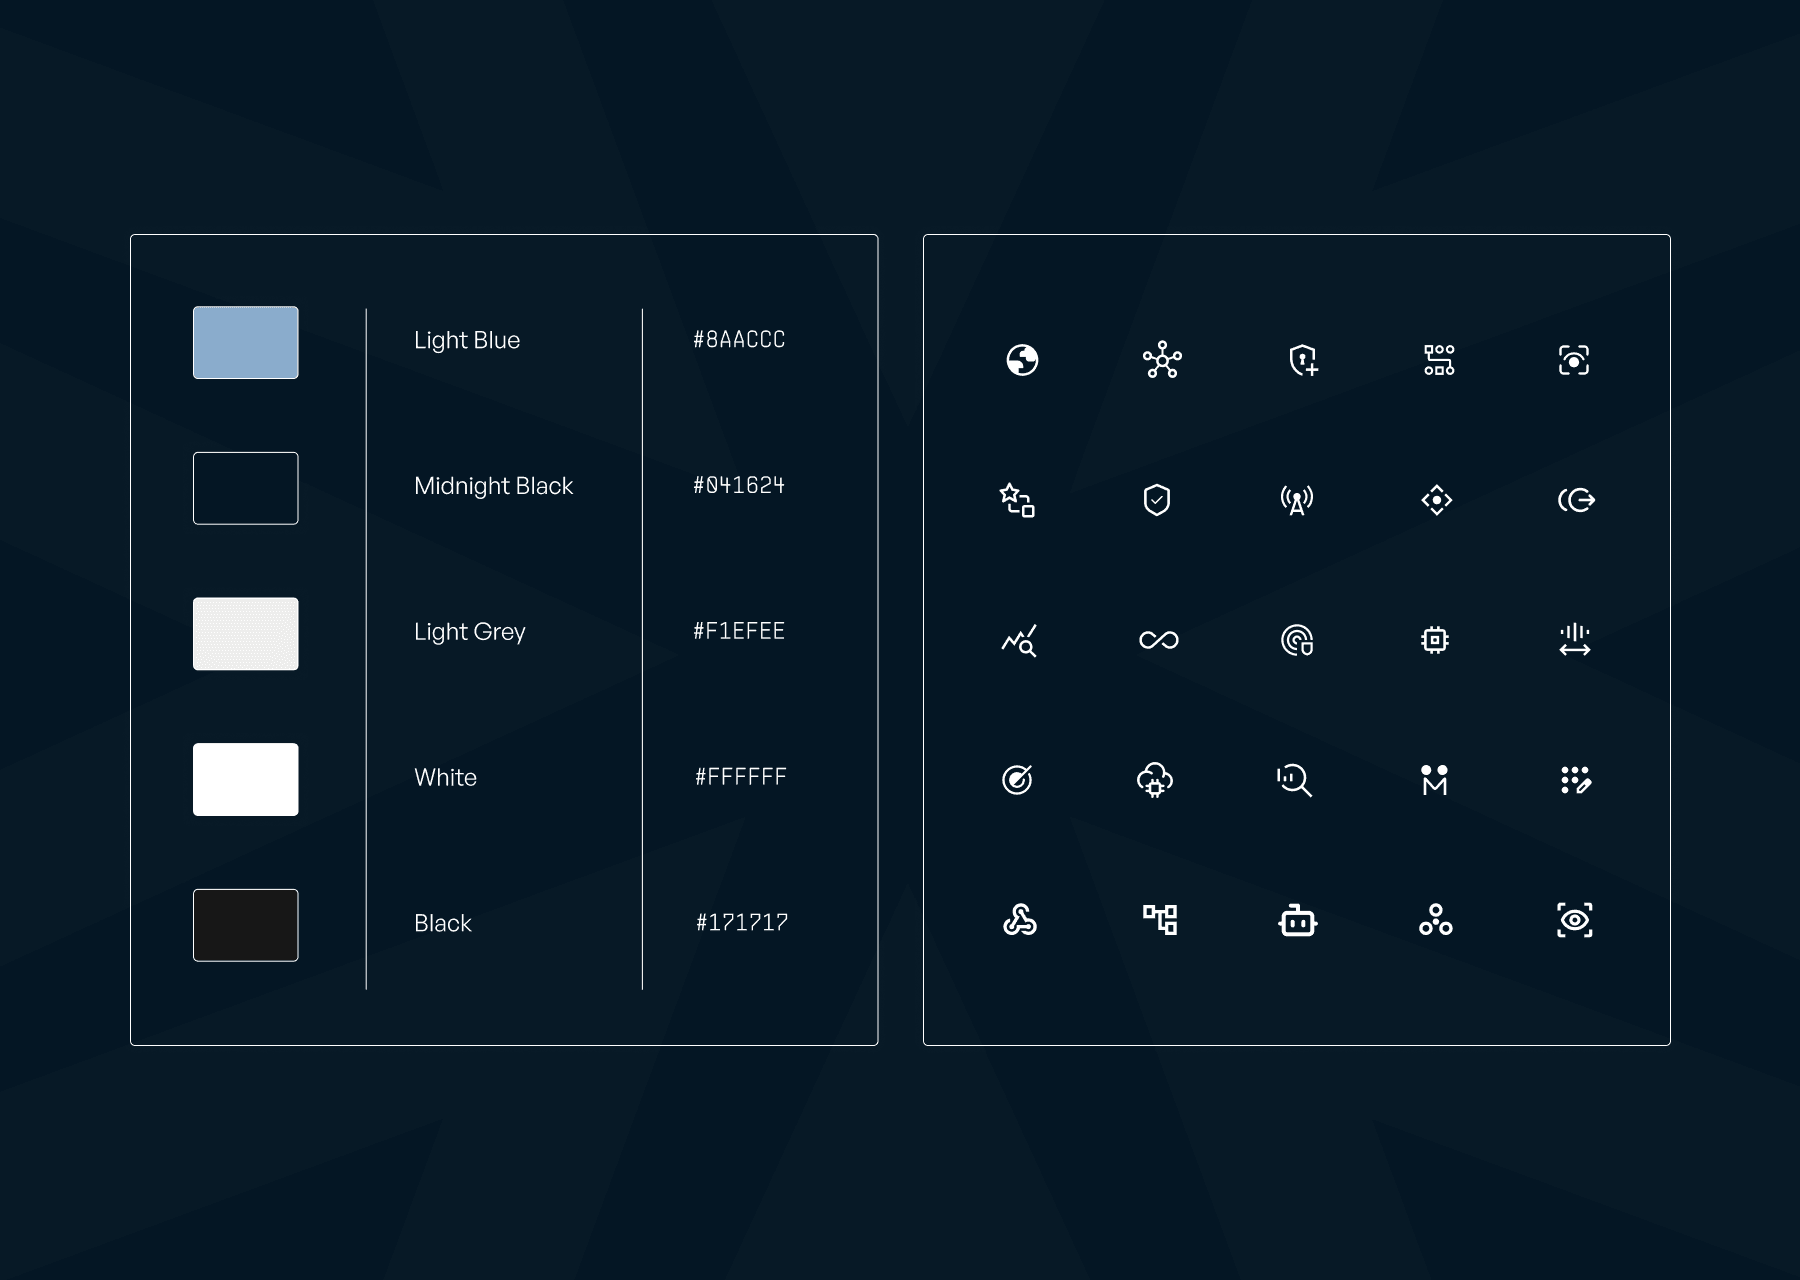
Task: Open the flowchart path icon with squares and circles
Action: (x=1439, y=360)
